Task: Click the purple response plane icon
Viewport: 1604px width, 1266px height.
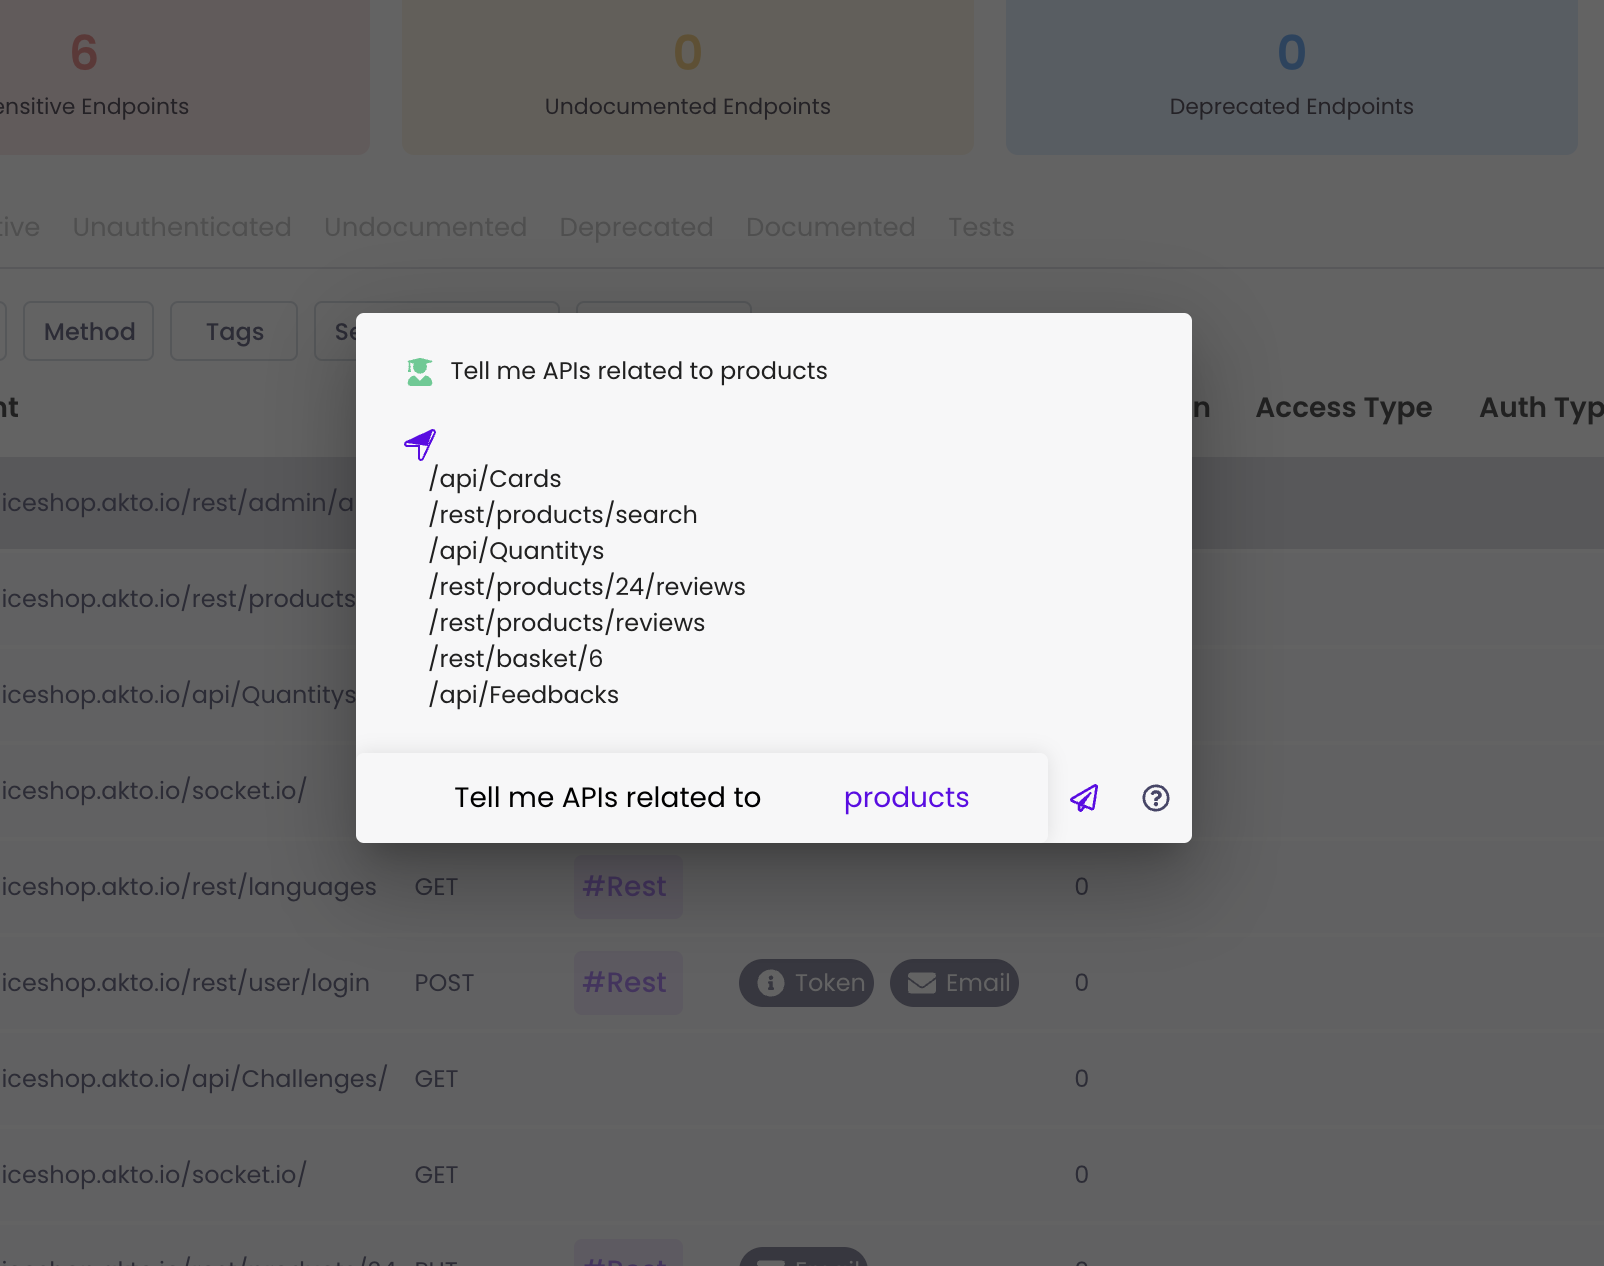Action: [420, 443]
